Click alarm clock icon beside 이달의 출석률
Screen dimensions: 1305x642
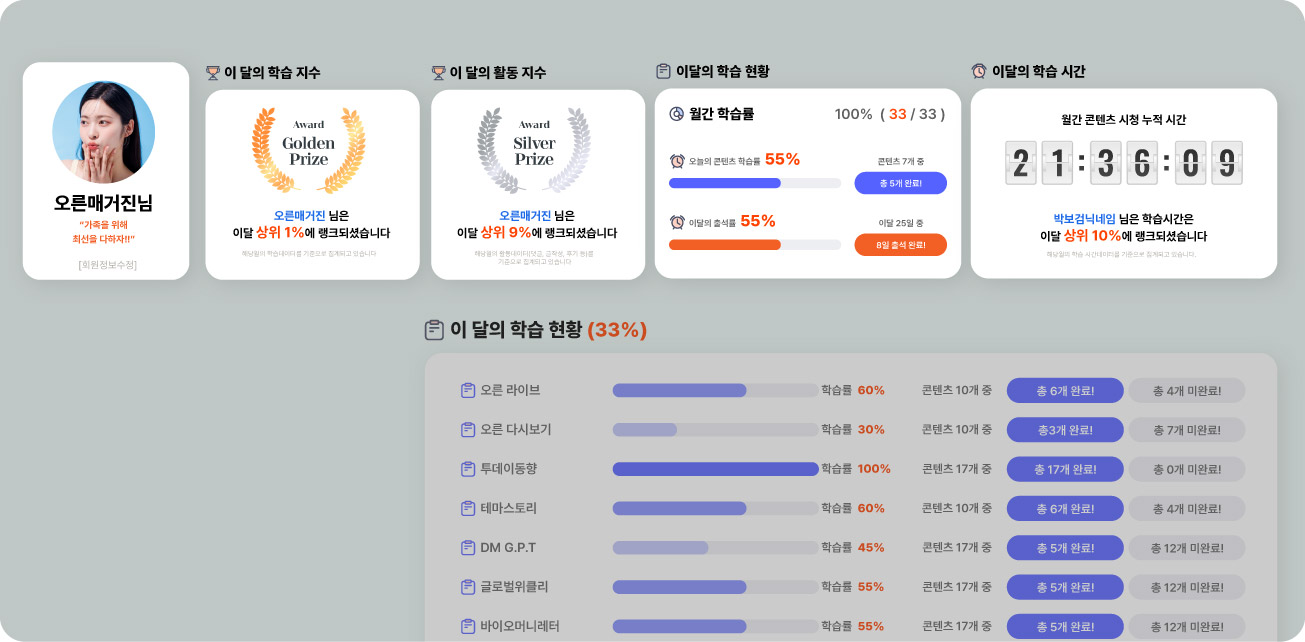[x=677, y=222]
